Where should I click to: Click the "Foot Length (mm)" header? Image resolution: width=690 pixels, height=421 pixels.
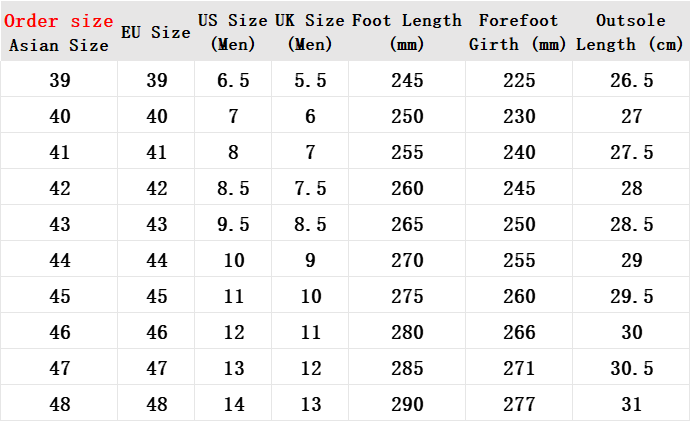tap(407, 32)
